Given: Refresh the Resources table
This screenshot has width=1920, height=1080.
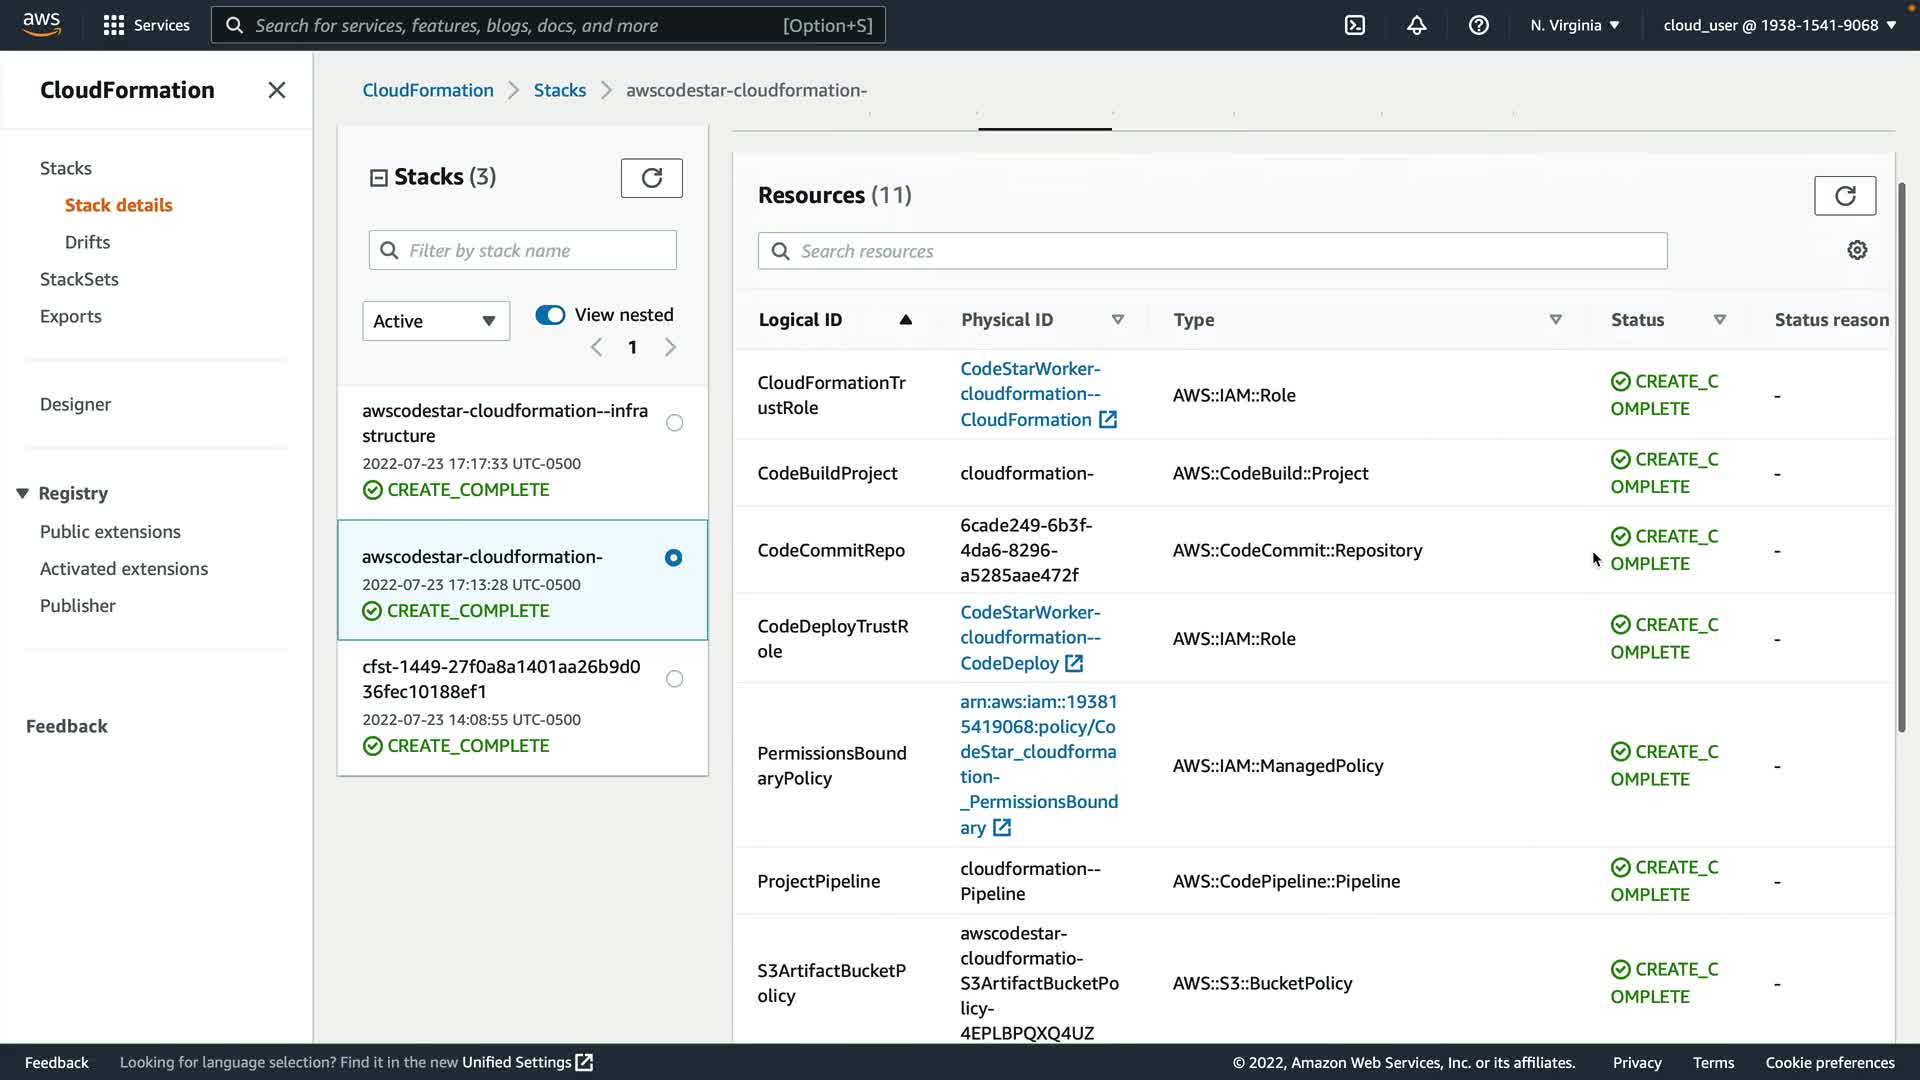Looking at the screenshot, I should pyautogui.click(x=1844, y=196).
